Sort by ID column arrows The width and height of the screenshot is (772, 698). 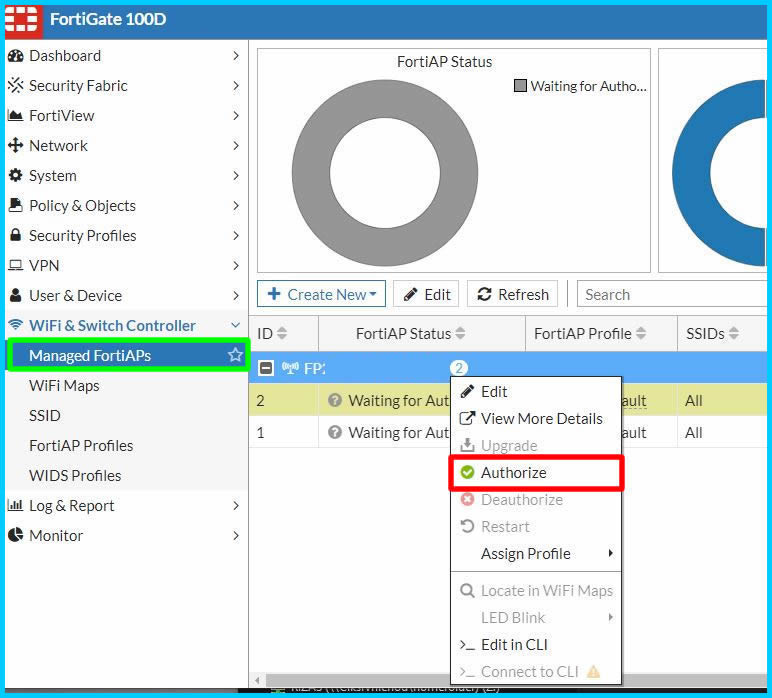point(282,333)
